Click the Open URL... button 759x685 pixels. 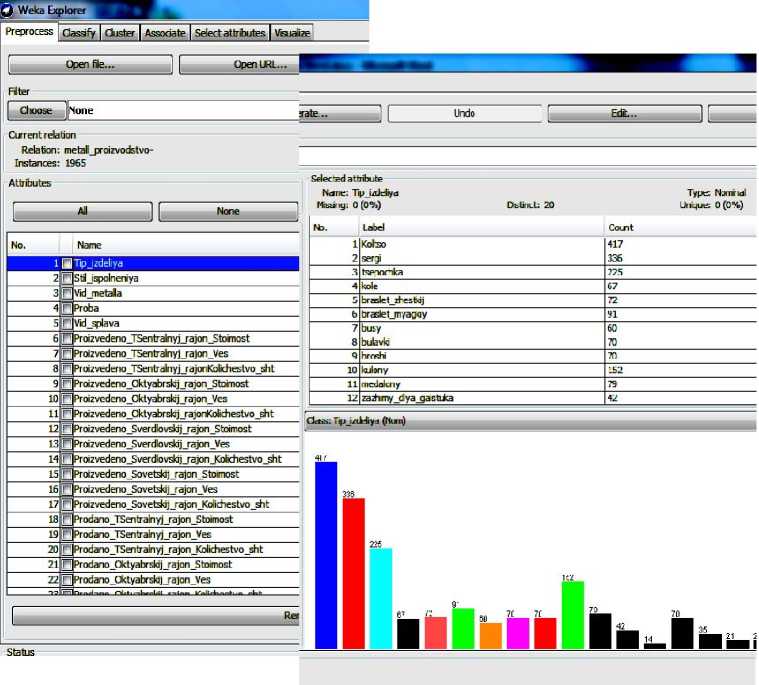pyautogui.click(x=239, y=64)
